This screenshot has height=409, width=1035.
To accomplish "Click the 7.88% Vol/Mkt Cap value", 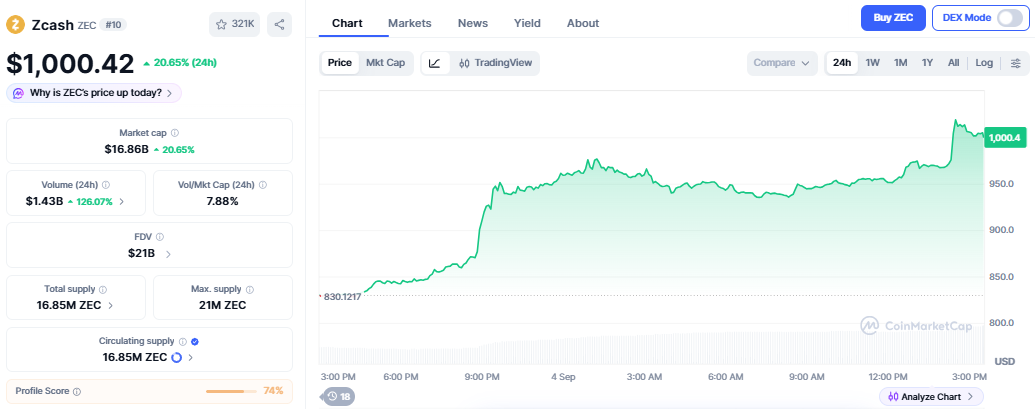I will click(222, 201).
